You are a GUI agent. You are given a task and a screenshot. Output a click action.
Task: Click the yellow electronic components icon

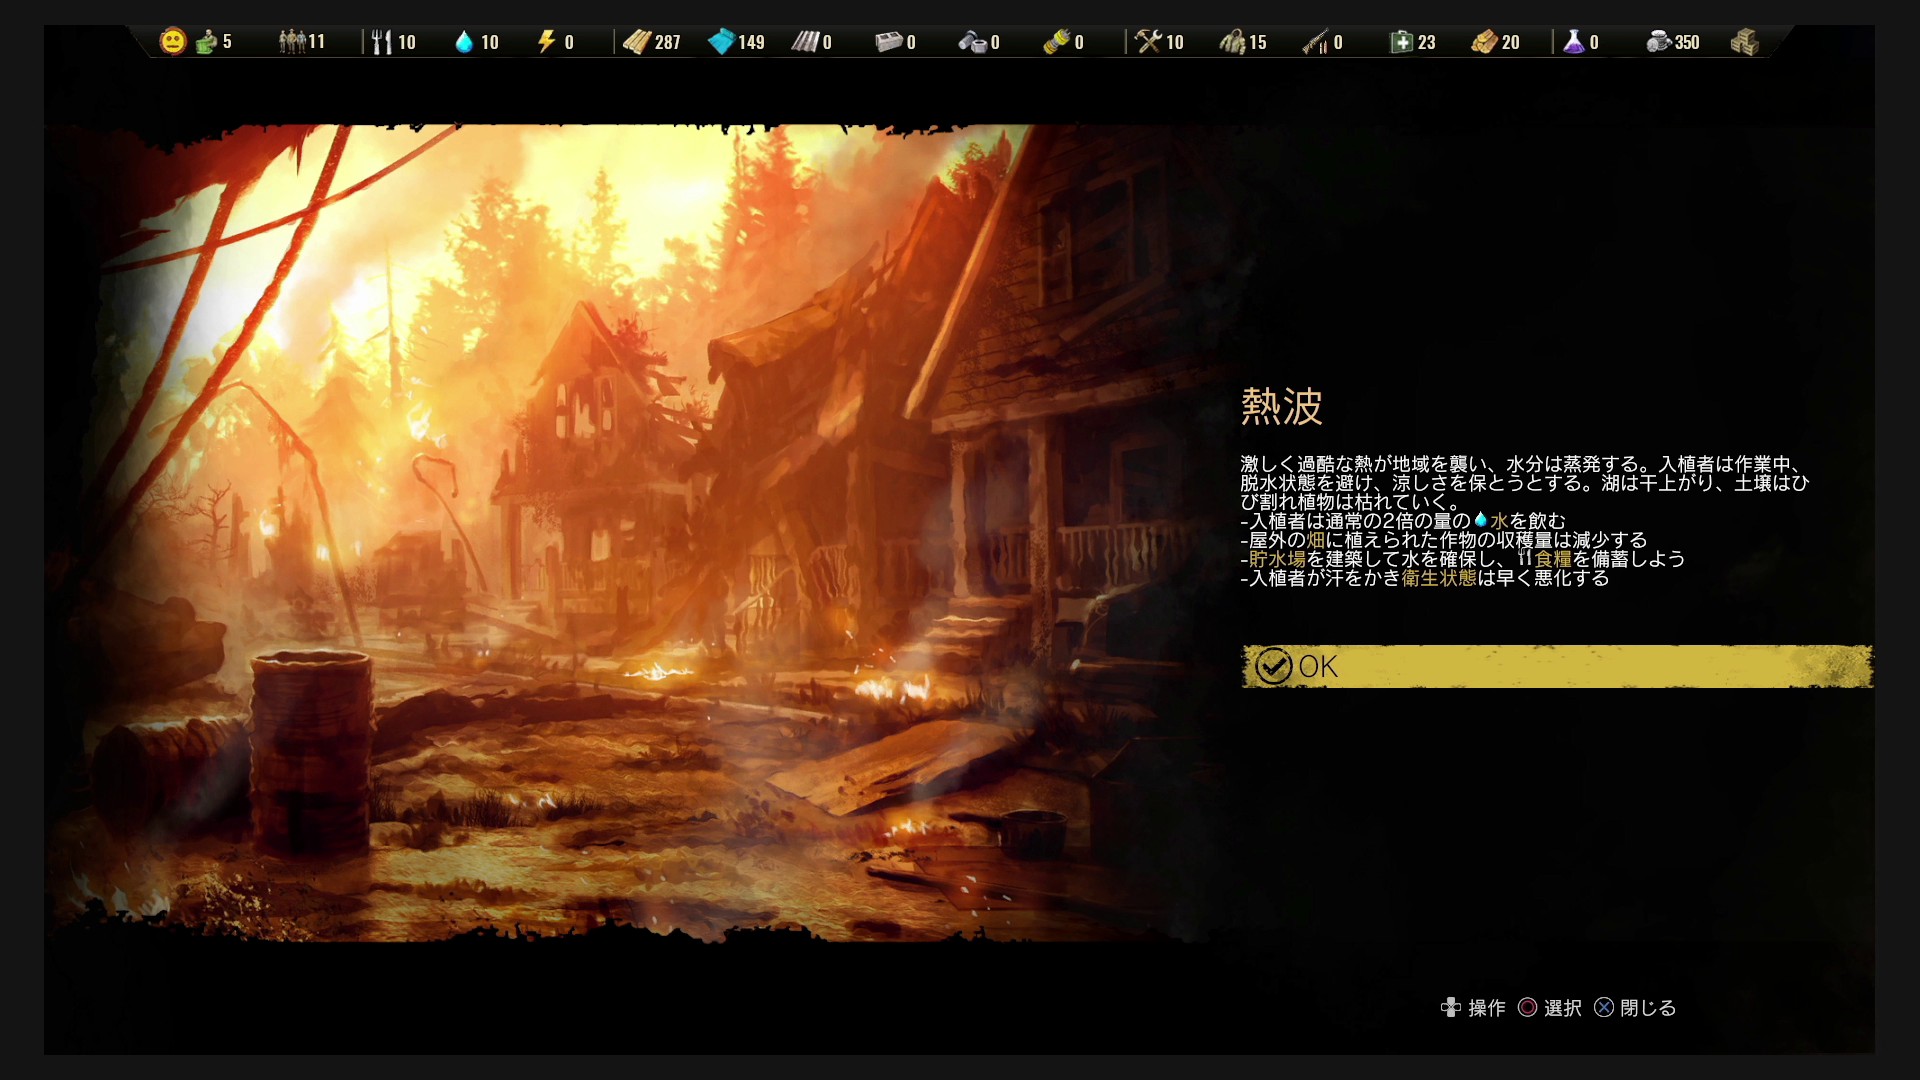coord(1056,42)
